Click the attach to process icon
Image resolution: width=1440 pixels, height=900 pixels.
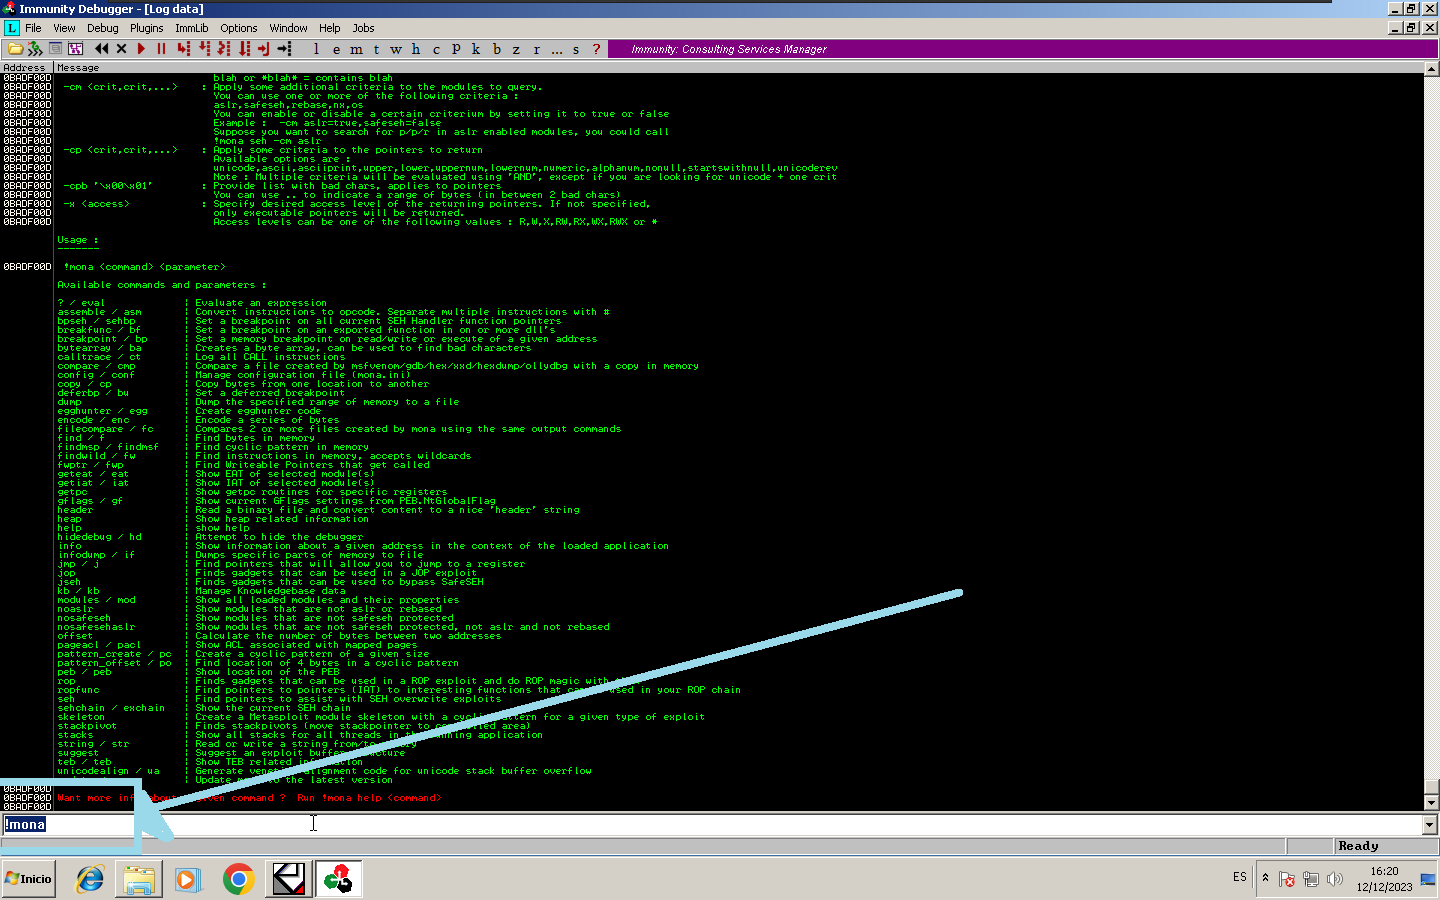coord(35,49)
